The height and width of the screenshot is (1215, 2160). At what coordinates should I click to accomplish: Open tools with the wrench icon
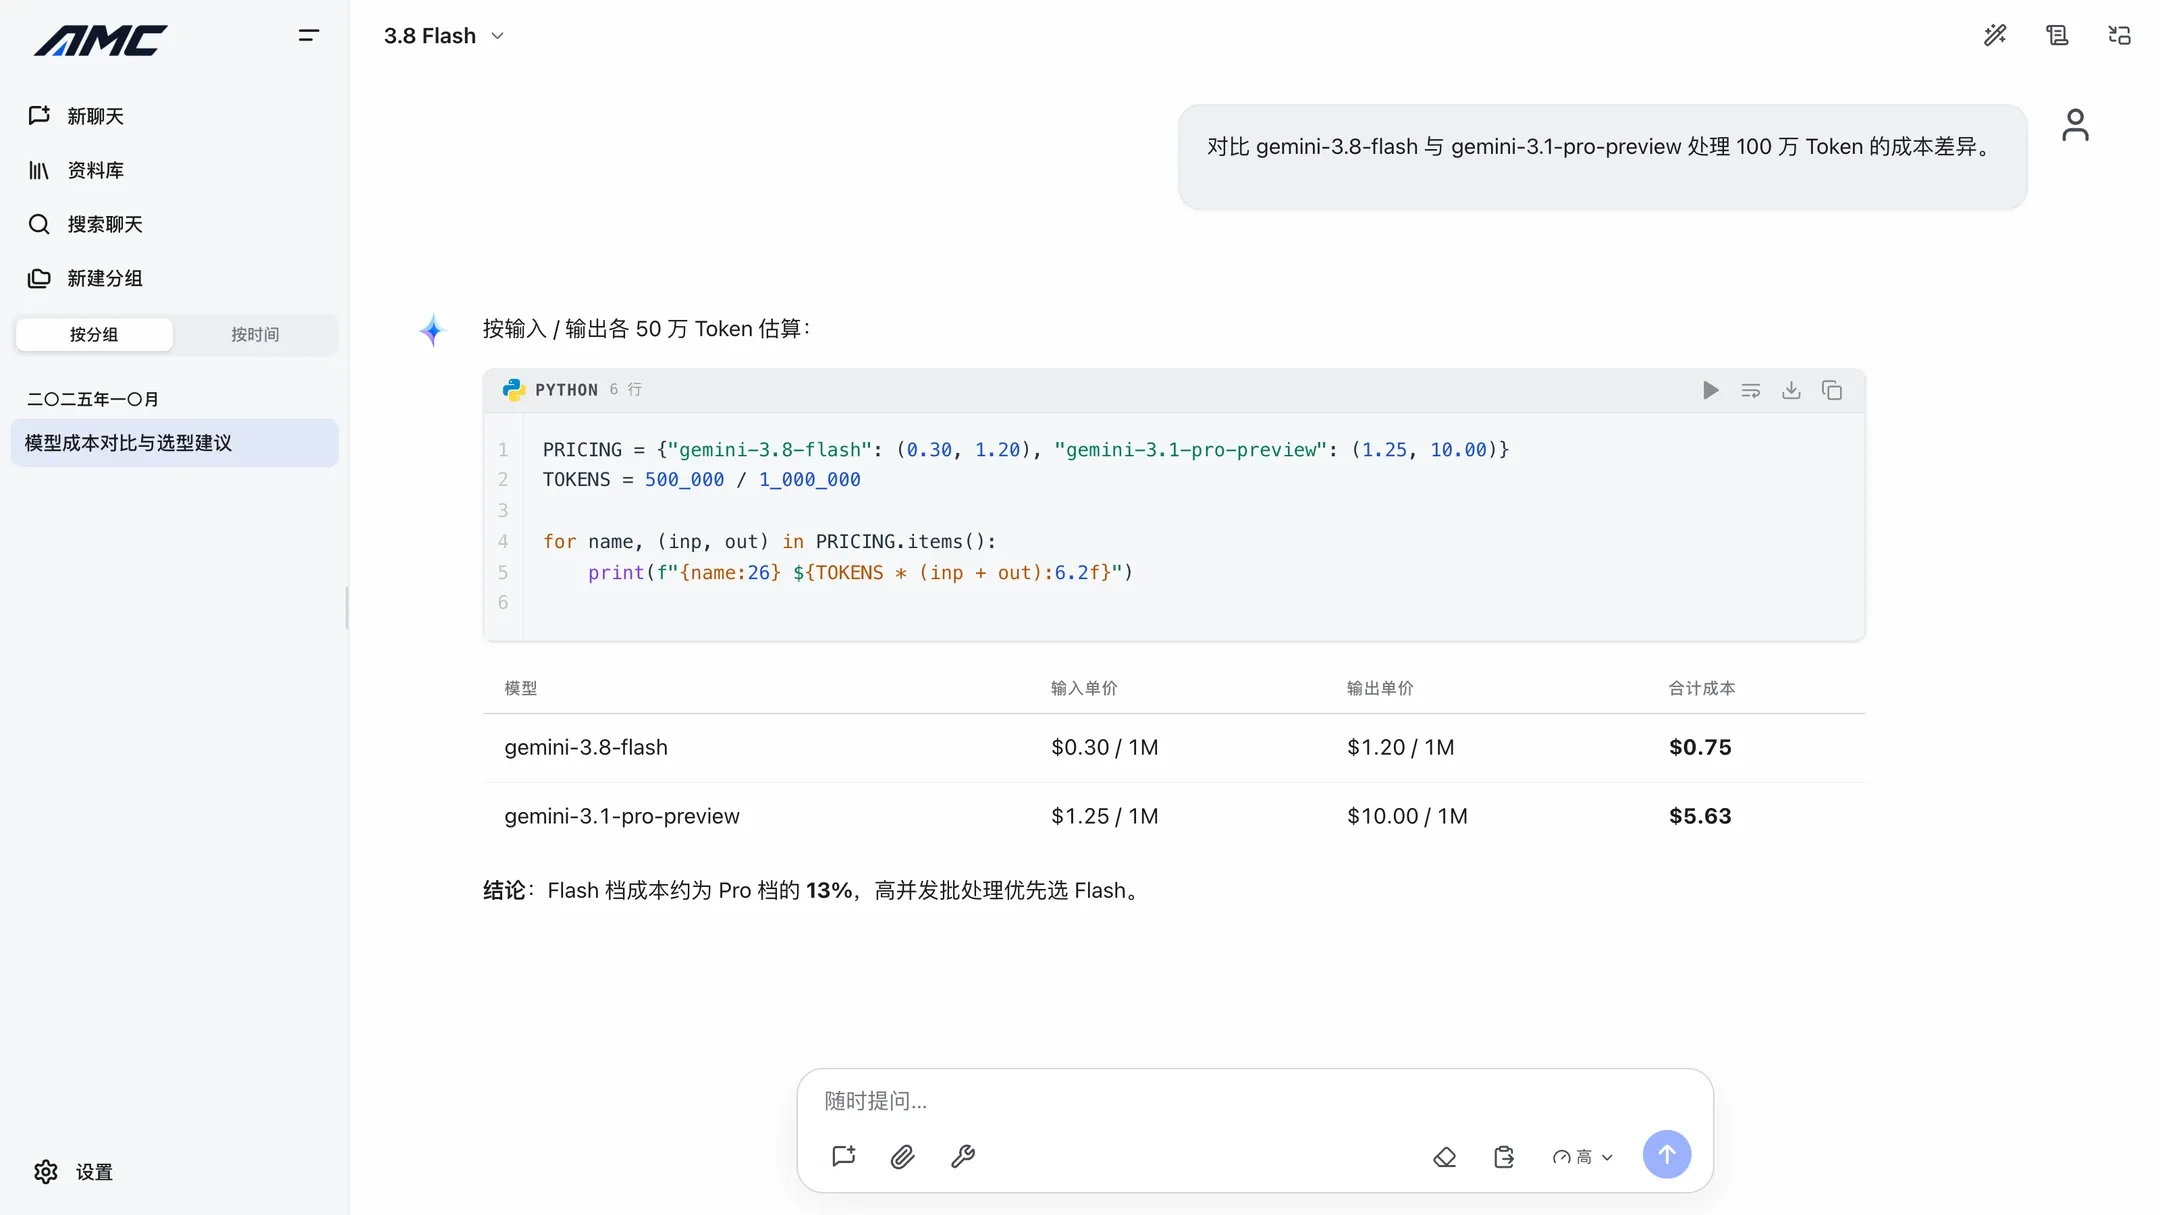(962, 1157)
